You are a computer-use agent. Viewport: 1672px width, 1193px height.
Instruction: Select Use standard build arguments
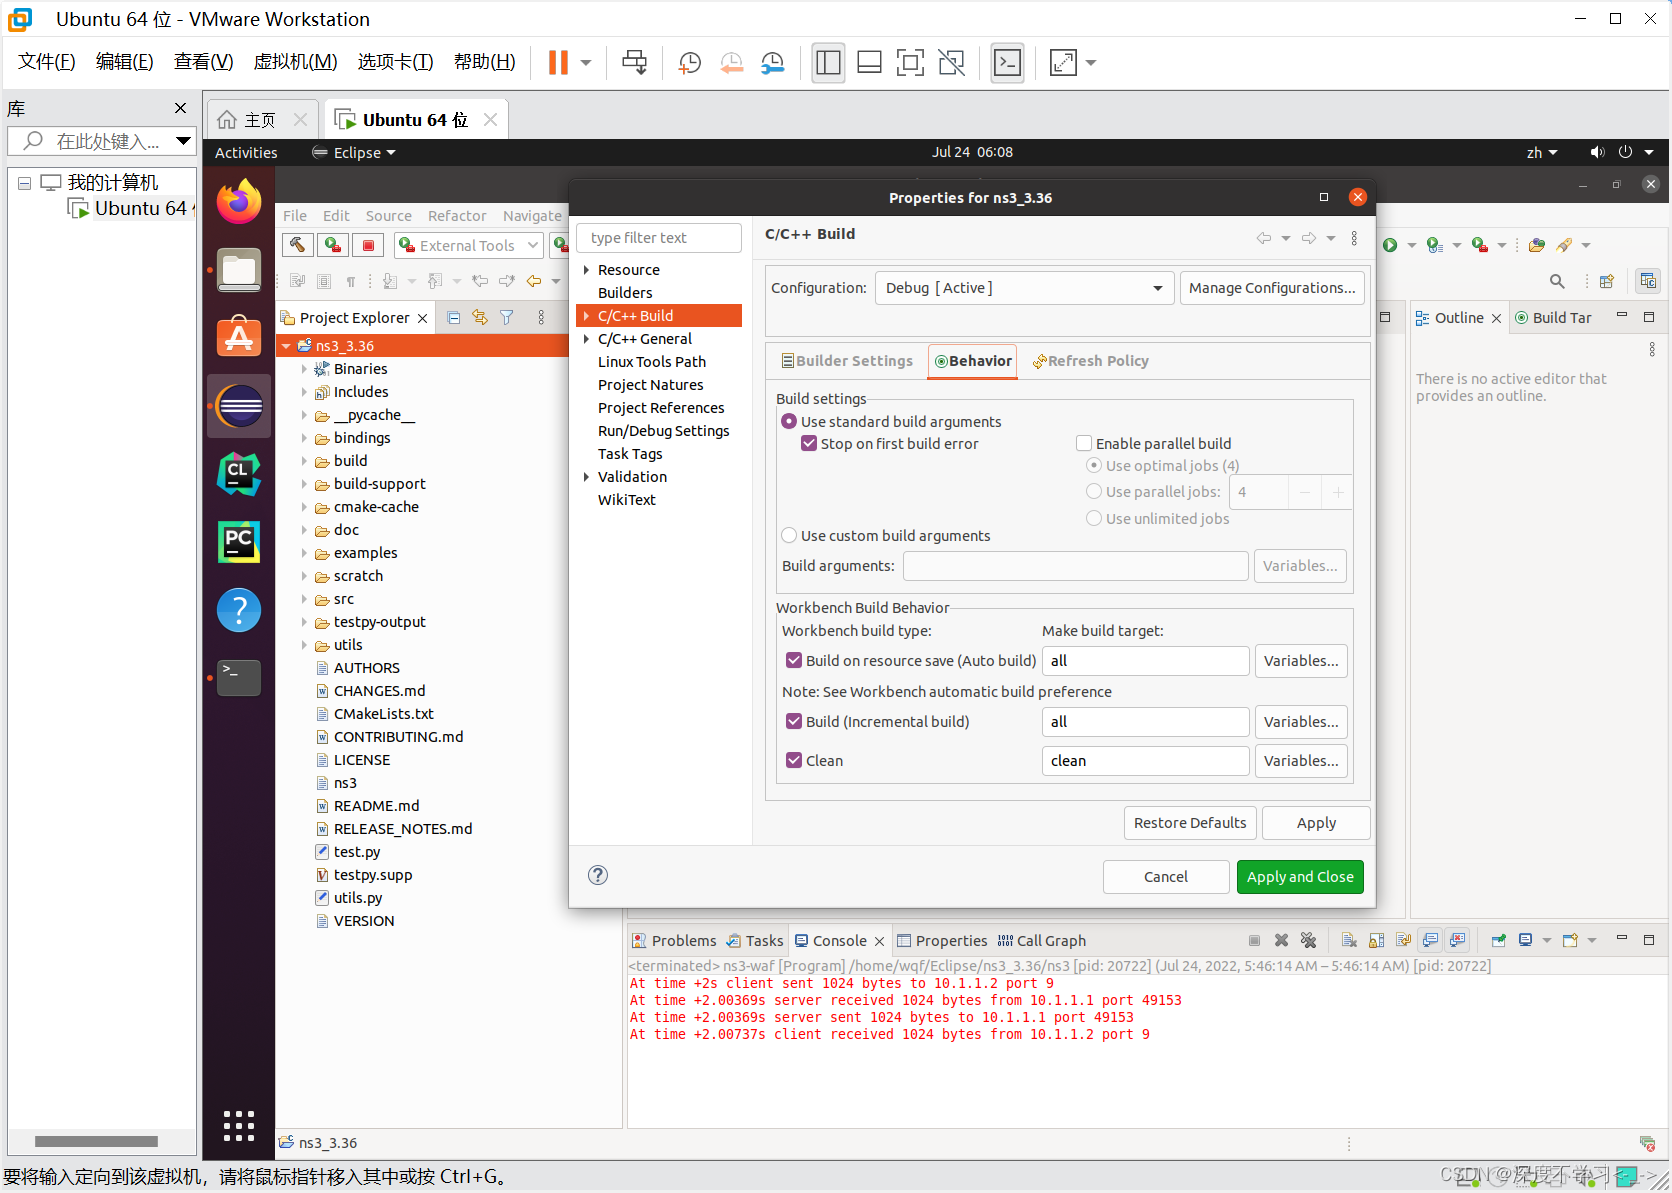[789, 421]
